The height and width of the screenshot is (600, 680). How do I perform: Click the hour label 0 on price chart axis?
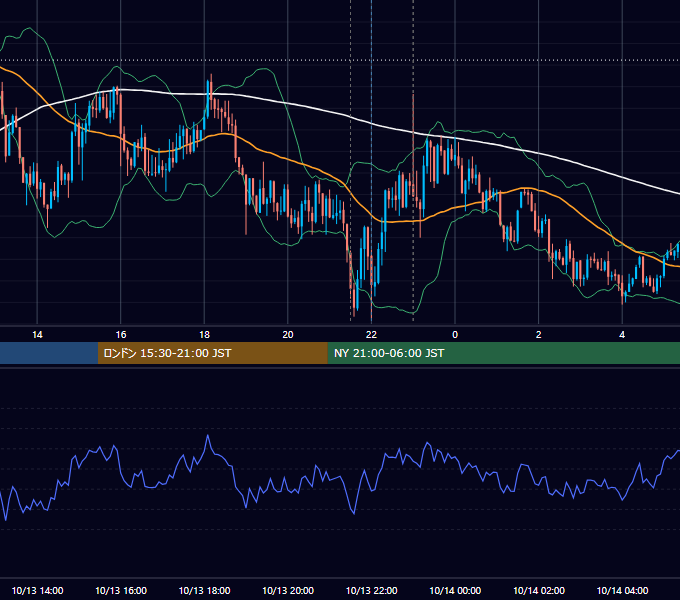[455, 335]
